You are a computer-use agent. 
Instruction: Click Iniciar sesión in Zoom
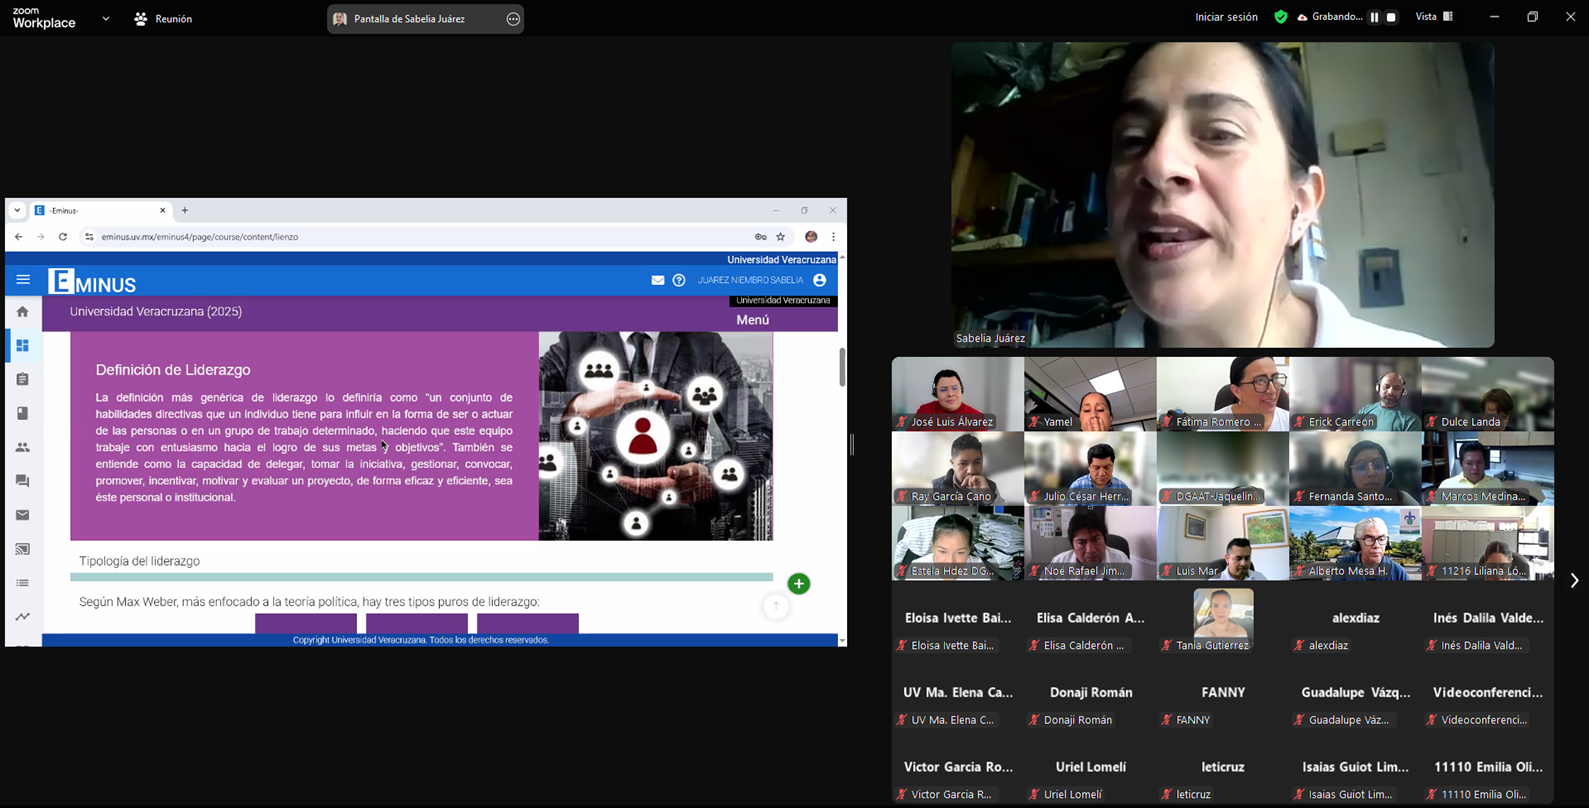1226,17
